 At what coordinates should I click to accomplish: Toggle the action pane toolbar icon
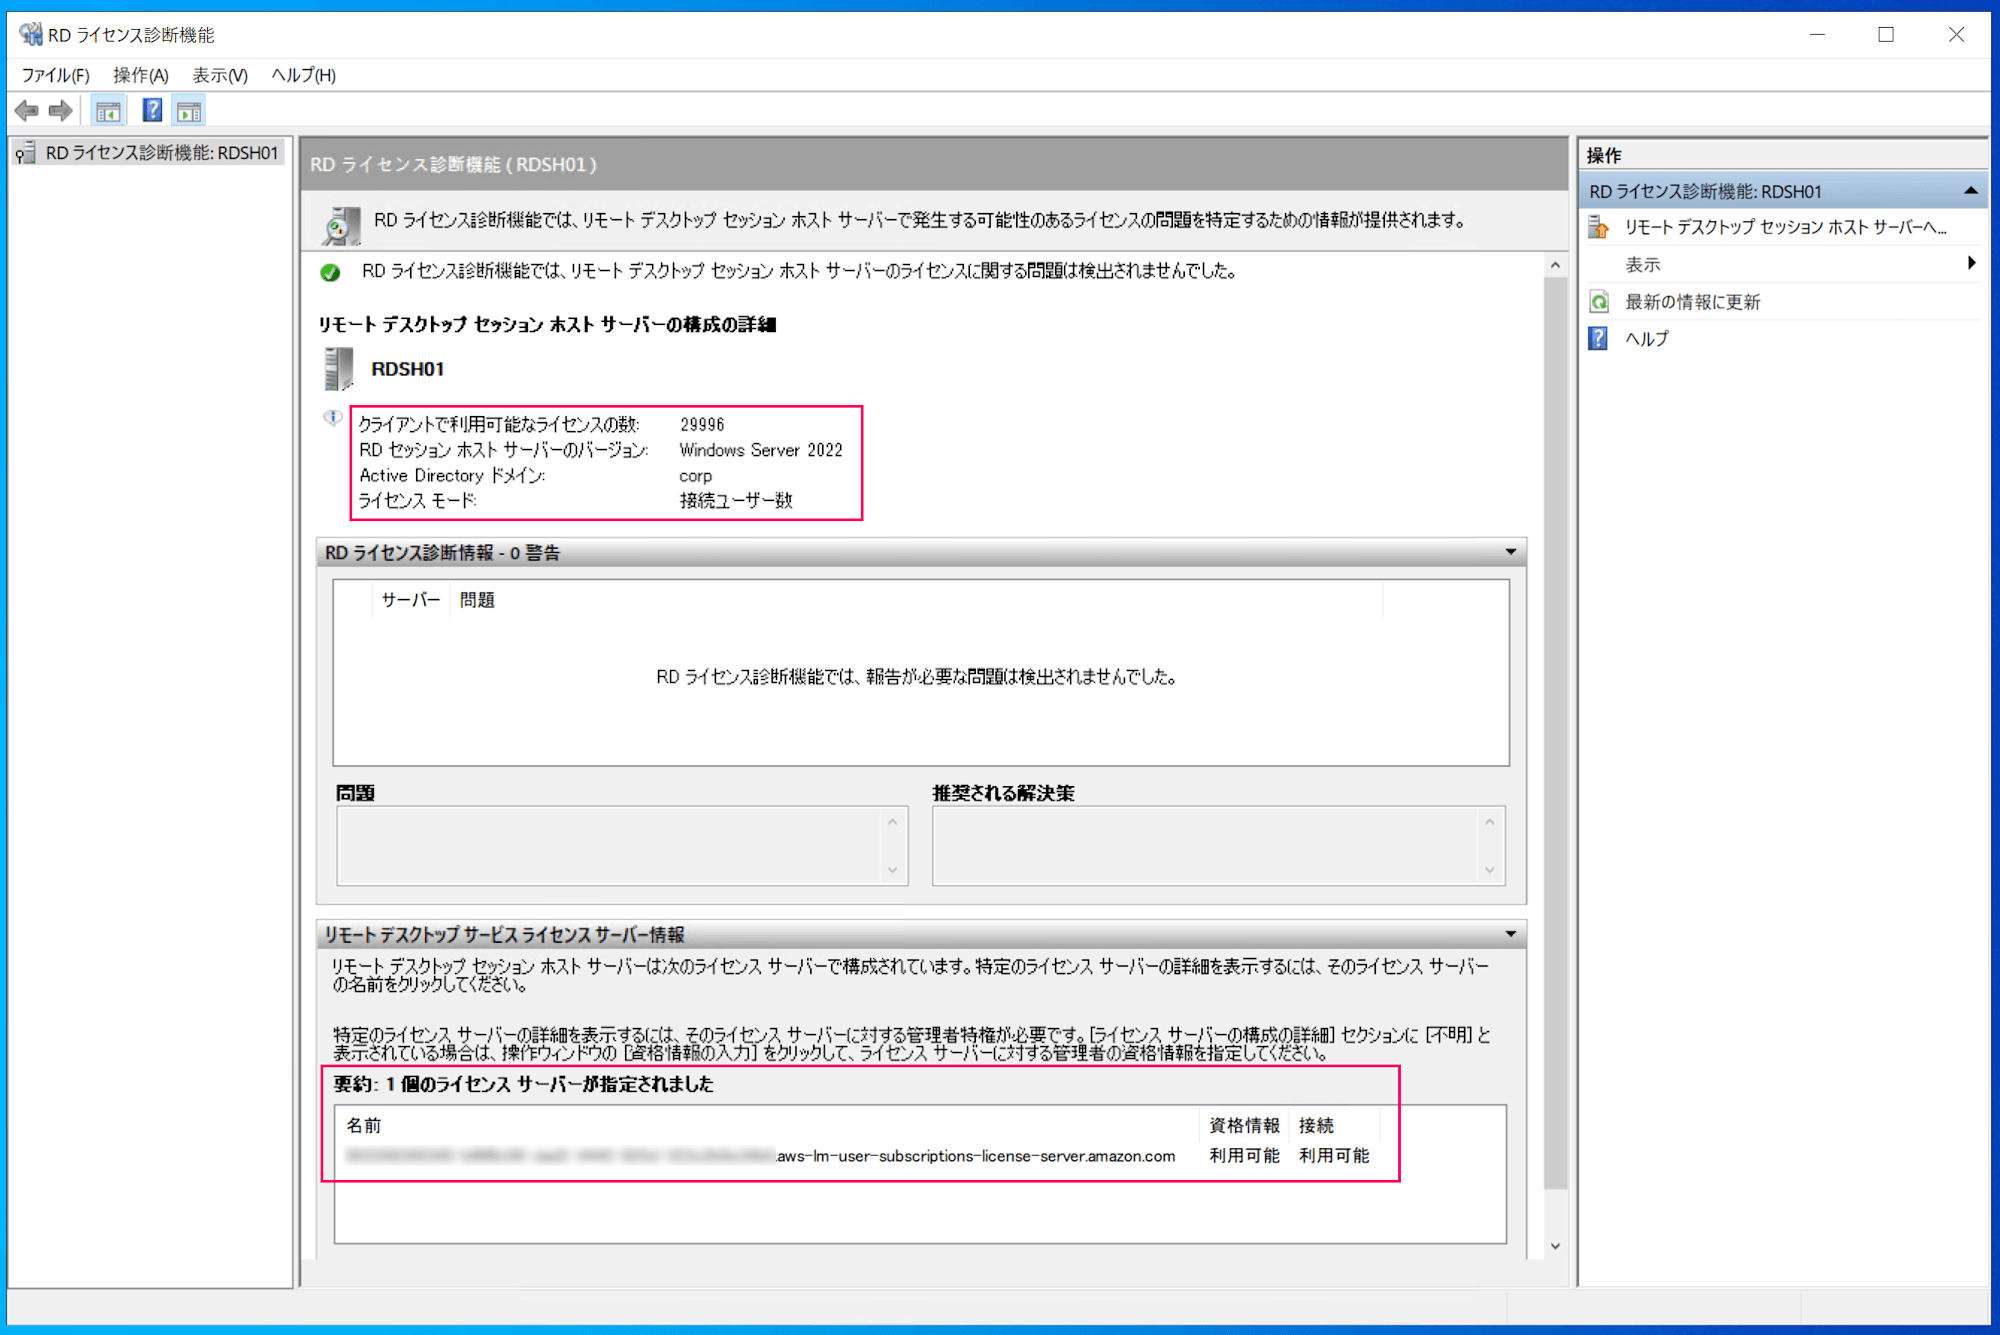189,111
